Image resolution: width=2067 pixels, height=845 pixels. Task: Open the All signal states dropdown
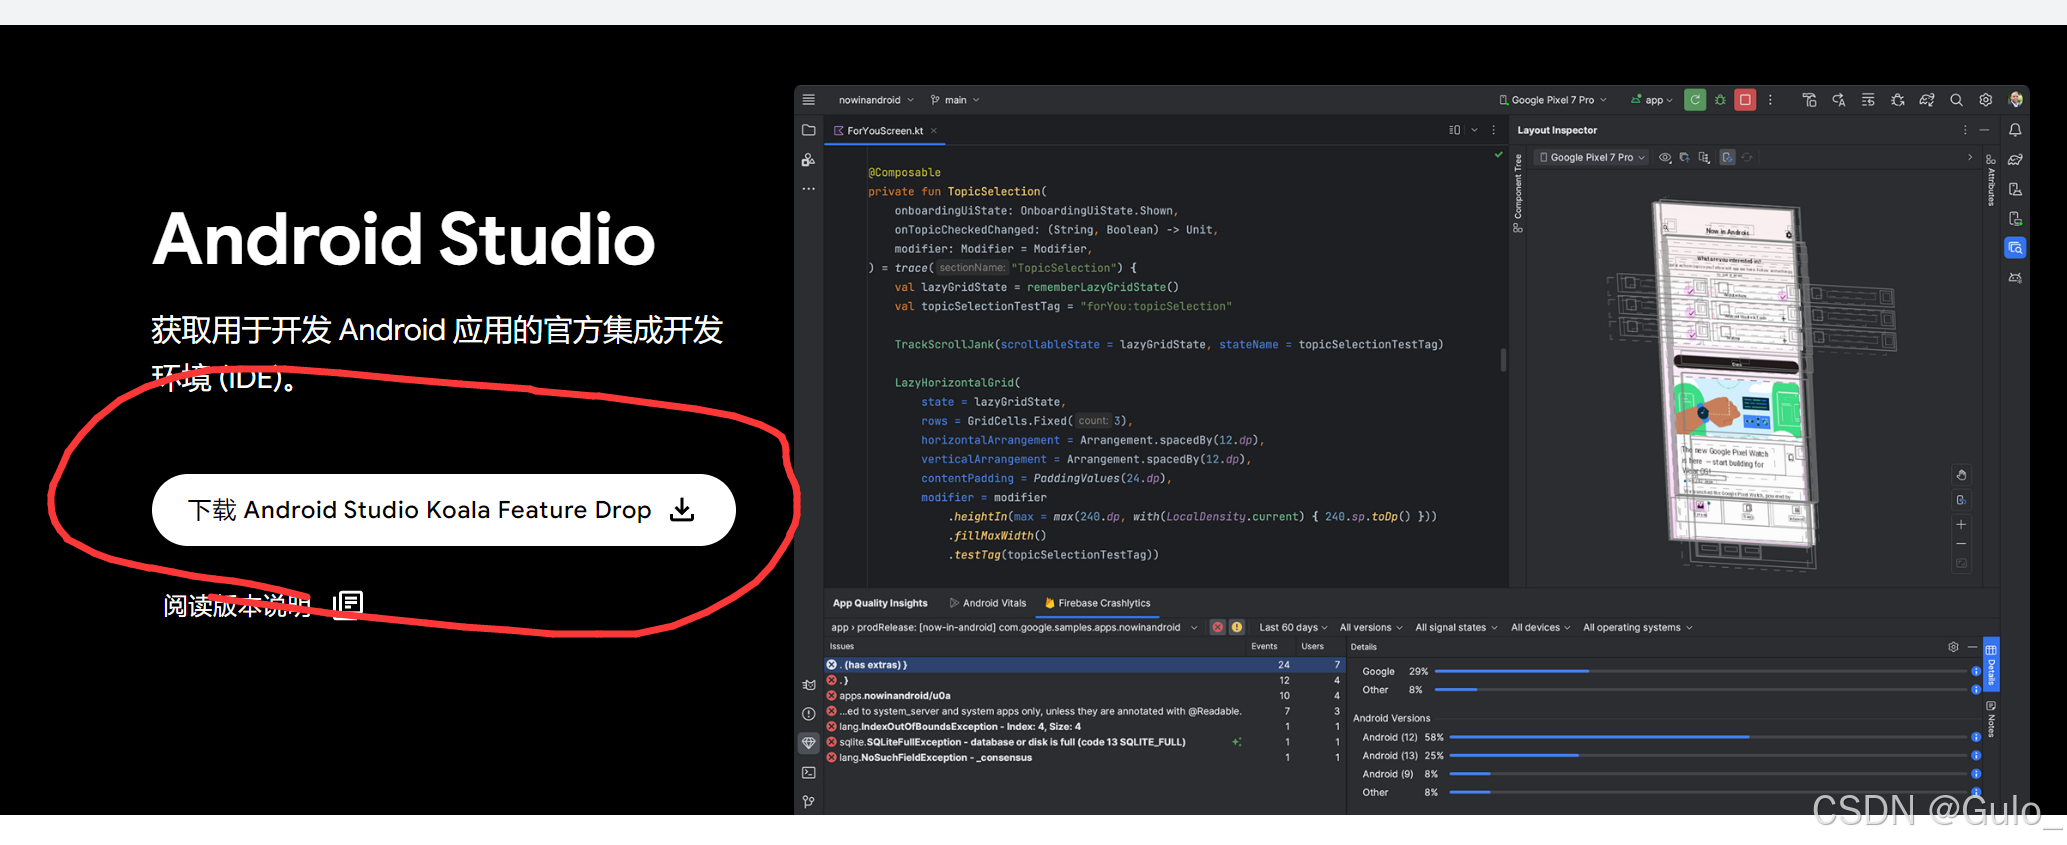pyautogui.click(x=1456, y=628)
